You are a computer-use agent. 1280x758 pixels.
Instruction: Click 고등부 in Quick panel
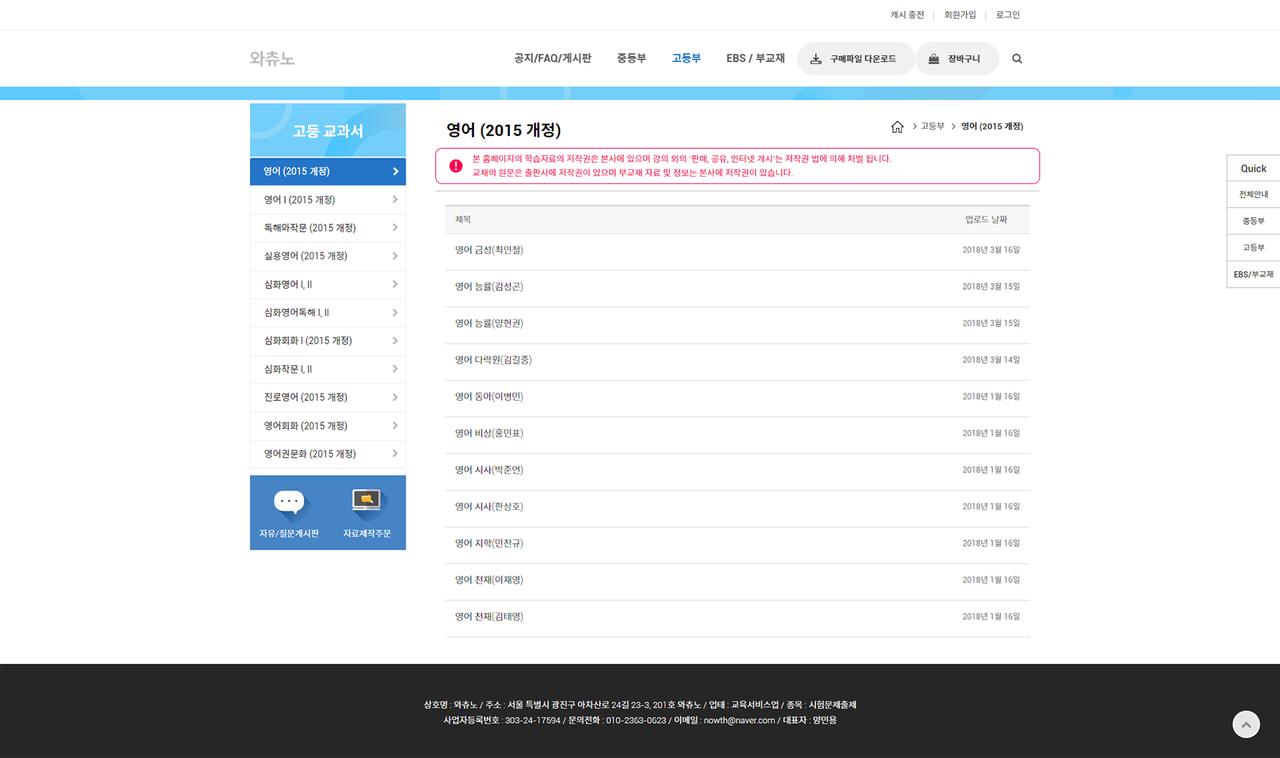coord(1253,247)
